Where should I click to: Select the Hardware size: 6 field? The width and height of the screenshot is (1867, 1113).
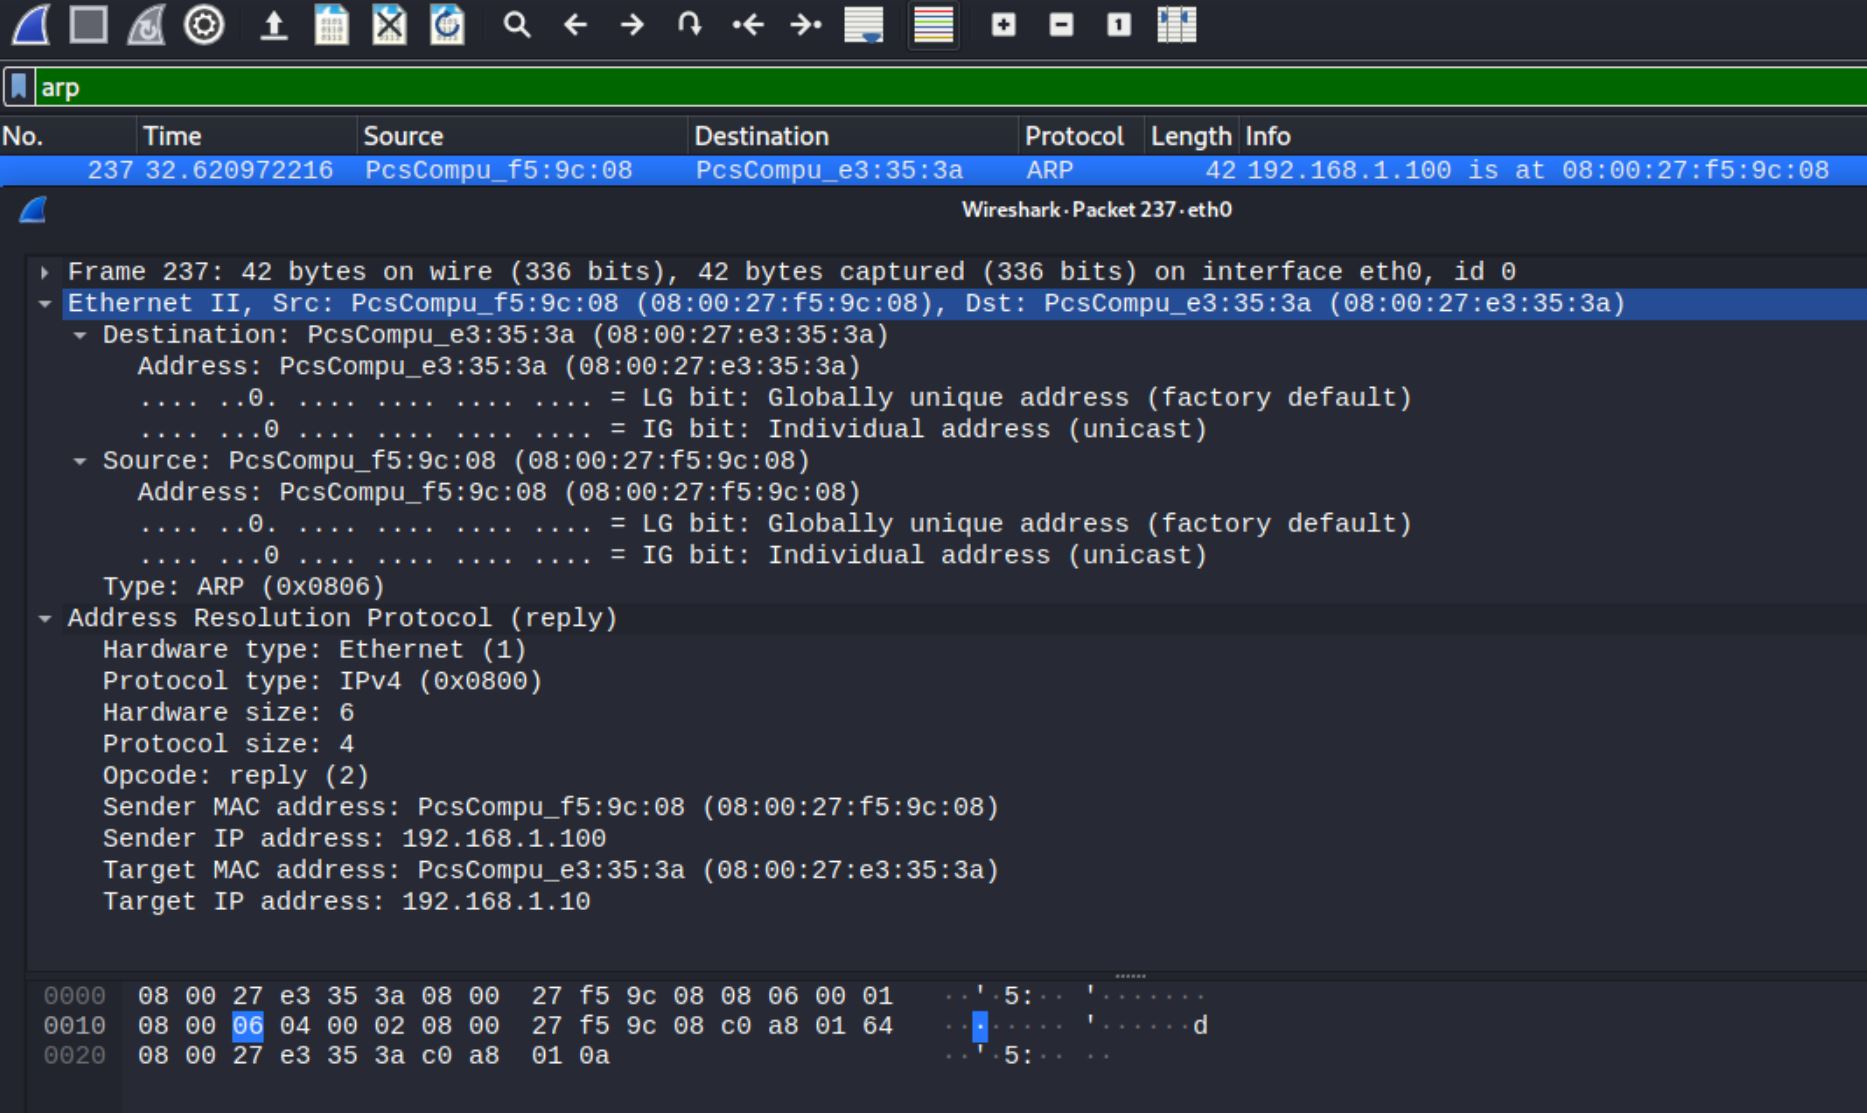228,713
